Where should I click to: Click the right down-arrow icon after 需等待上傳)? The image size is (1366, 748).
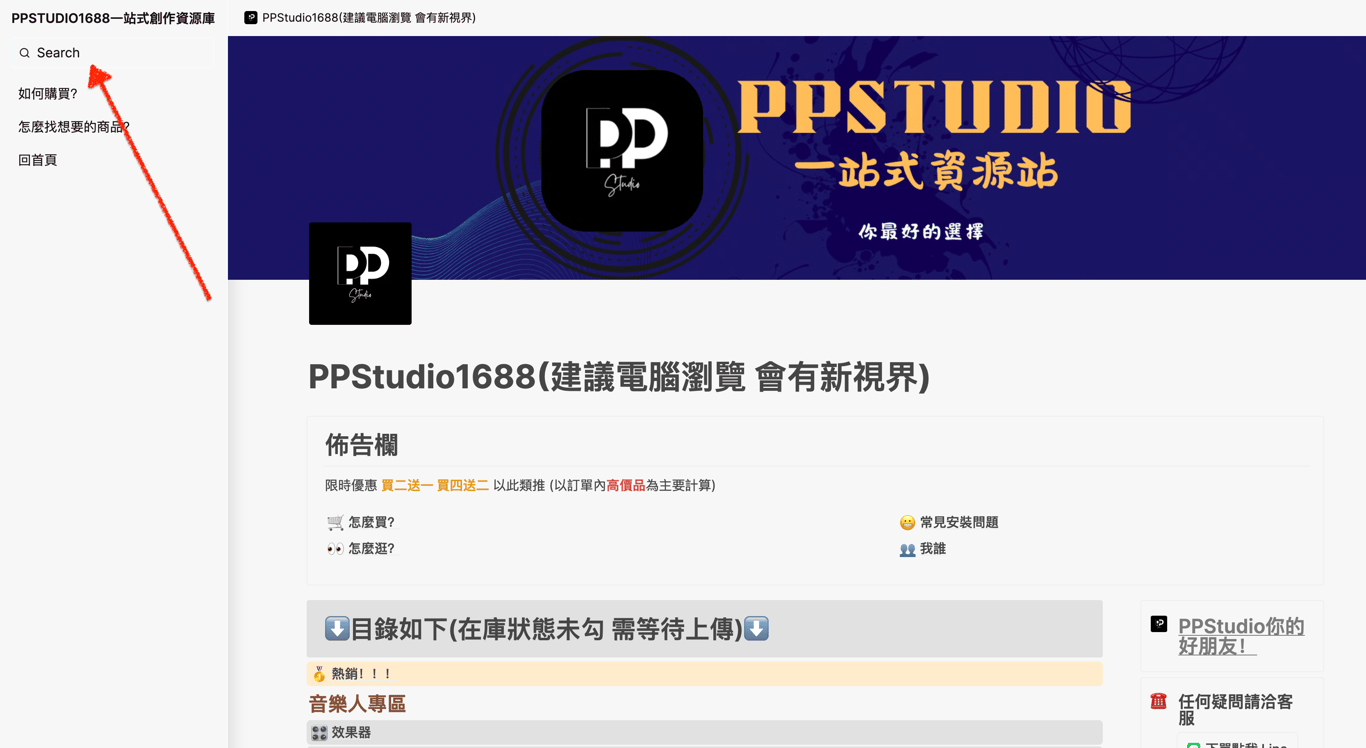click(x=757, y=629)
